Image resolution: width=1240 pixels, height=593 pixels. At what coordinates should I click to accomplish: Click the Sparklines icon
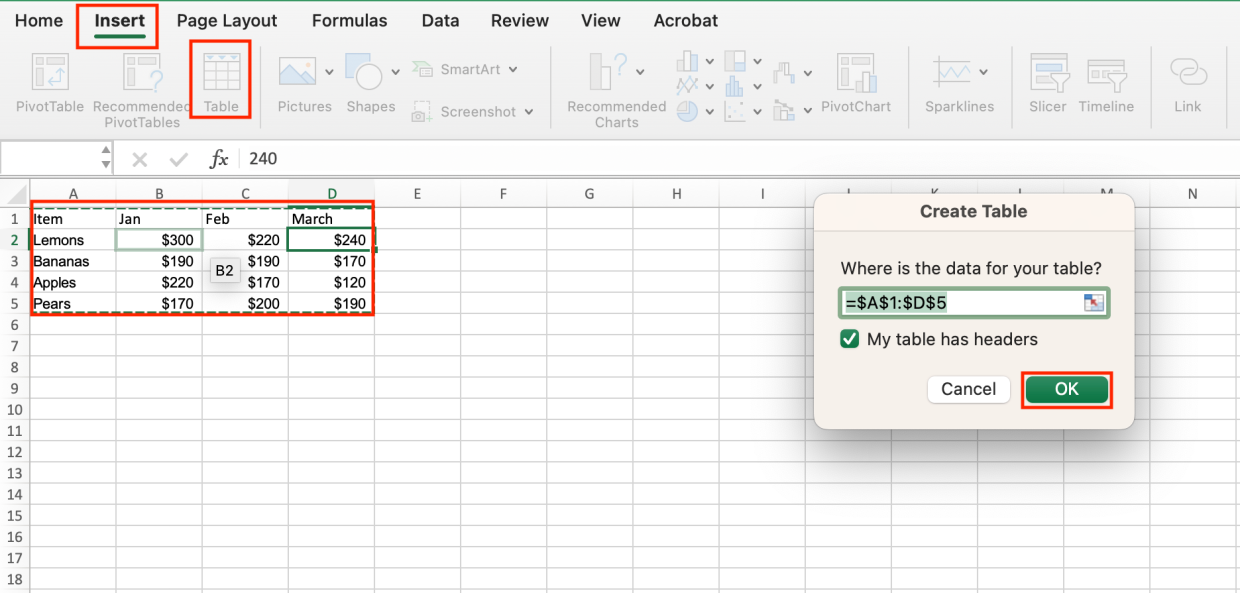click(951, 72)
